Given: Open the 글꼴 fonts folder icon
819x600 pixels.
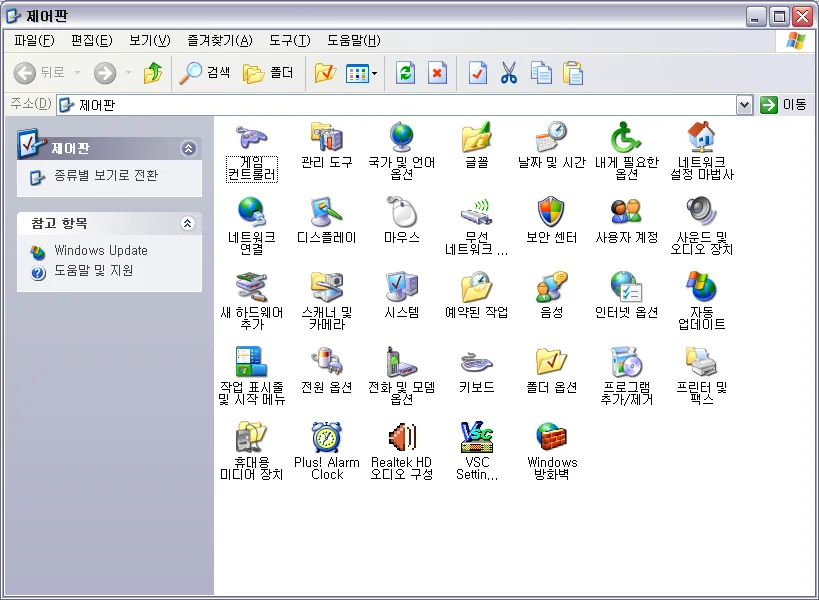Looking at the screenshot, I should click(477, 138).
